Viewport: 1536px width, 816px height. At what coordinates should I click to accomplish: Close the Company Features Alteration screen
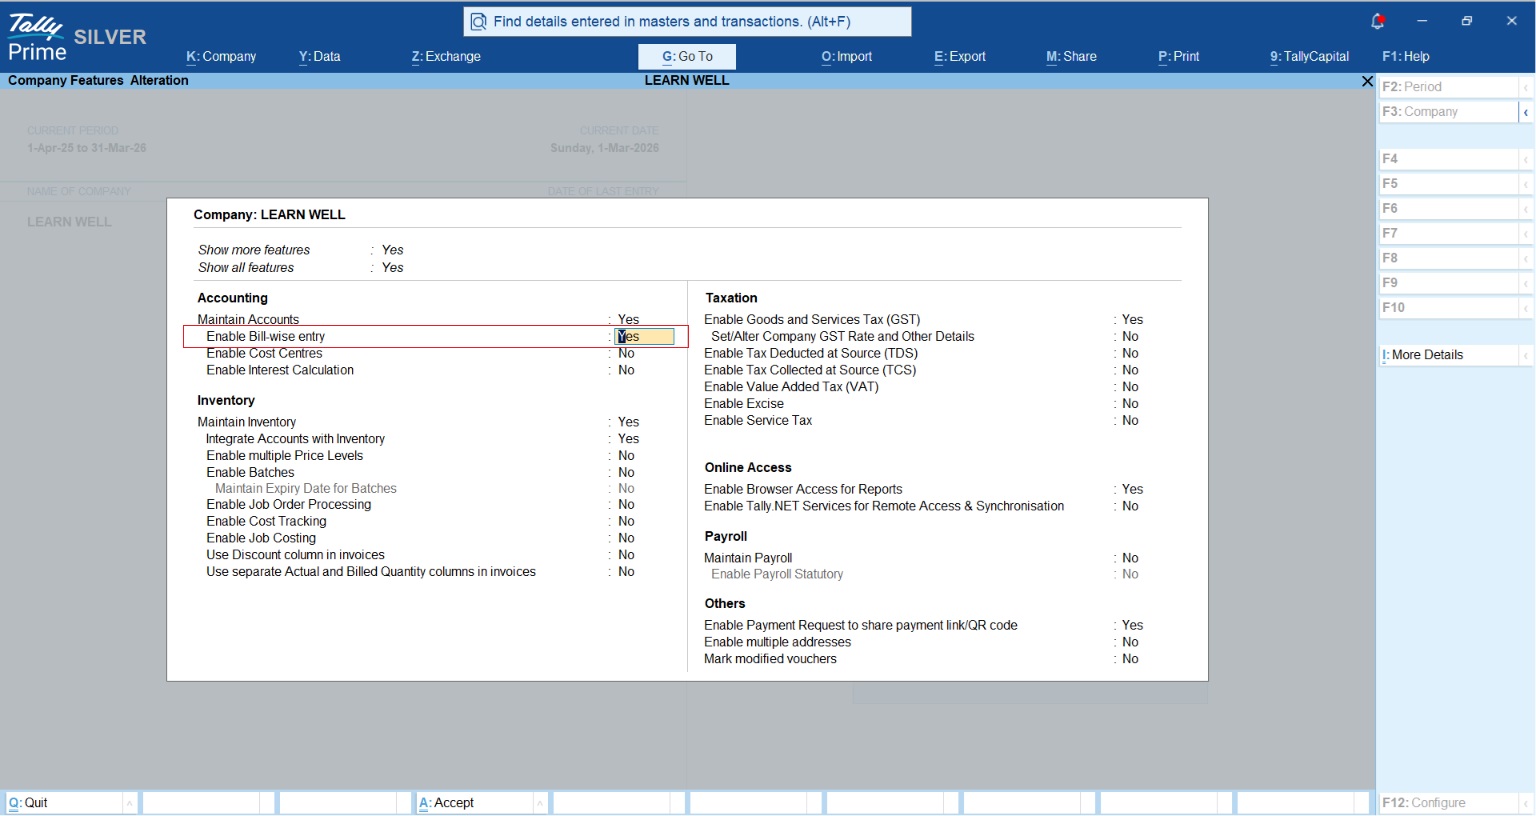(1367, 81)
